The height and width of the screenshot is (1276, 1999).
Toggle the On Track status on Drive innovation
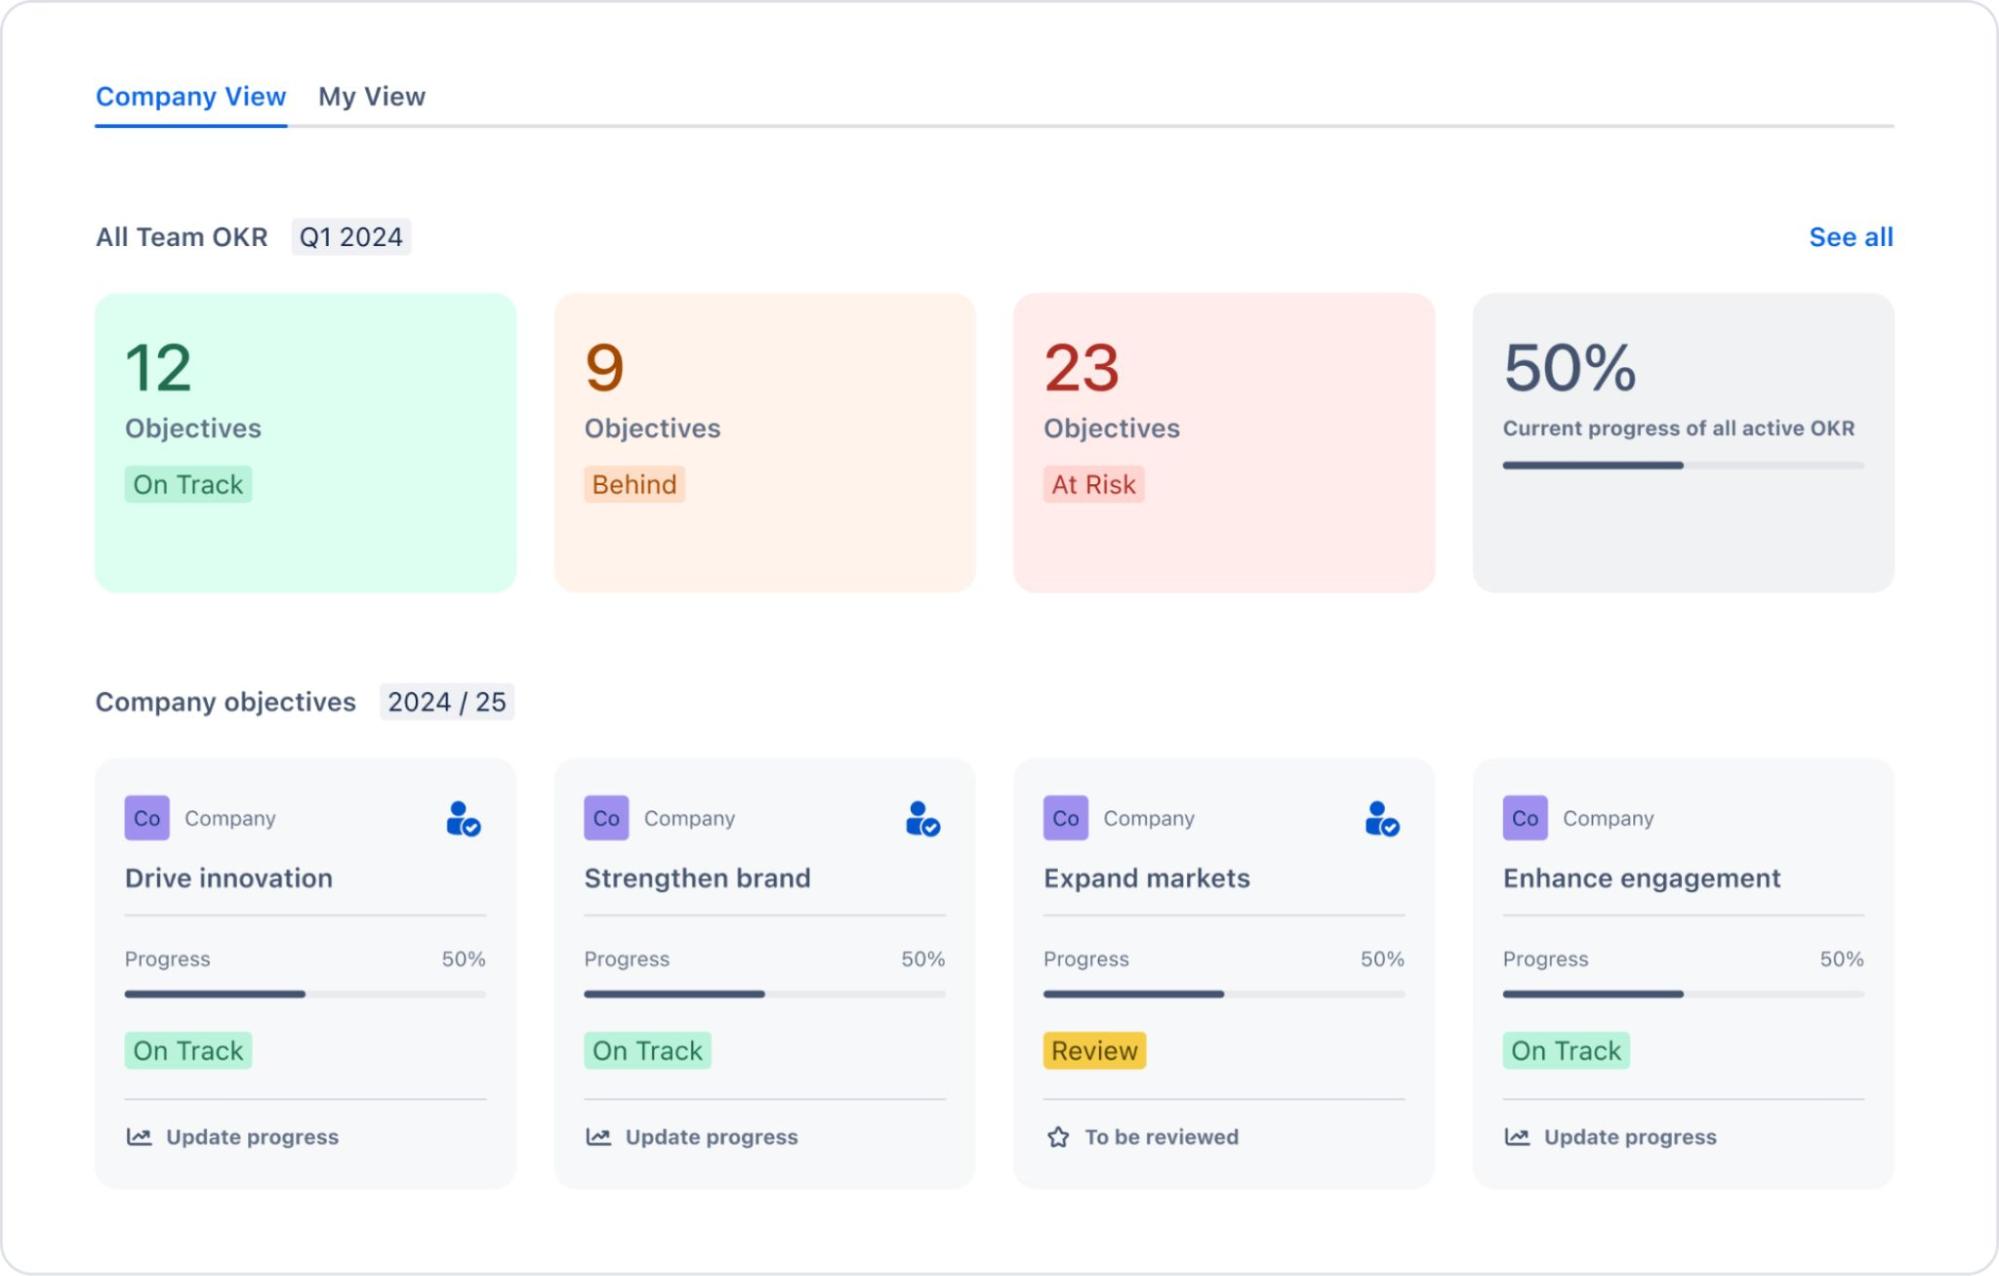point(187,1051)
